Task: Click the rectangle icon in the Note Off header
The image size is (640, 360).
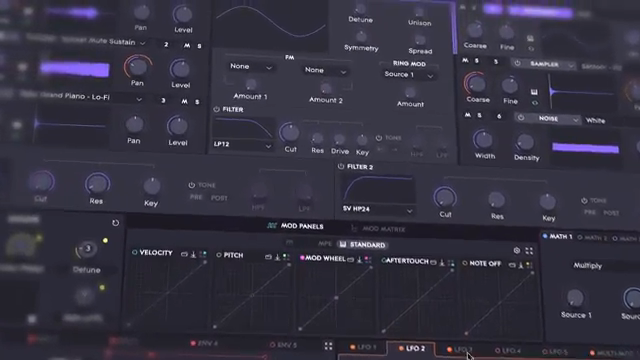Action: tap(512, 265)
